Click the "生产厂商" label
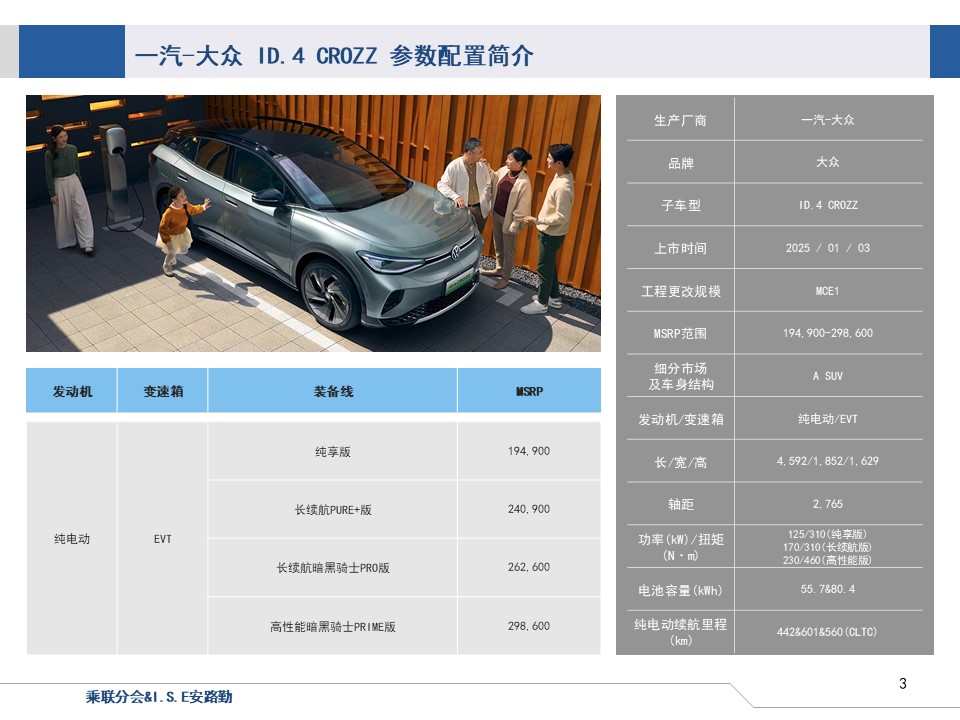Viewport: 960px width, 720px height. pyautogui.click(x=680, y=120)
